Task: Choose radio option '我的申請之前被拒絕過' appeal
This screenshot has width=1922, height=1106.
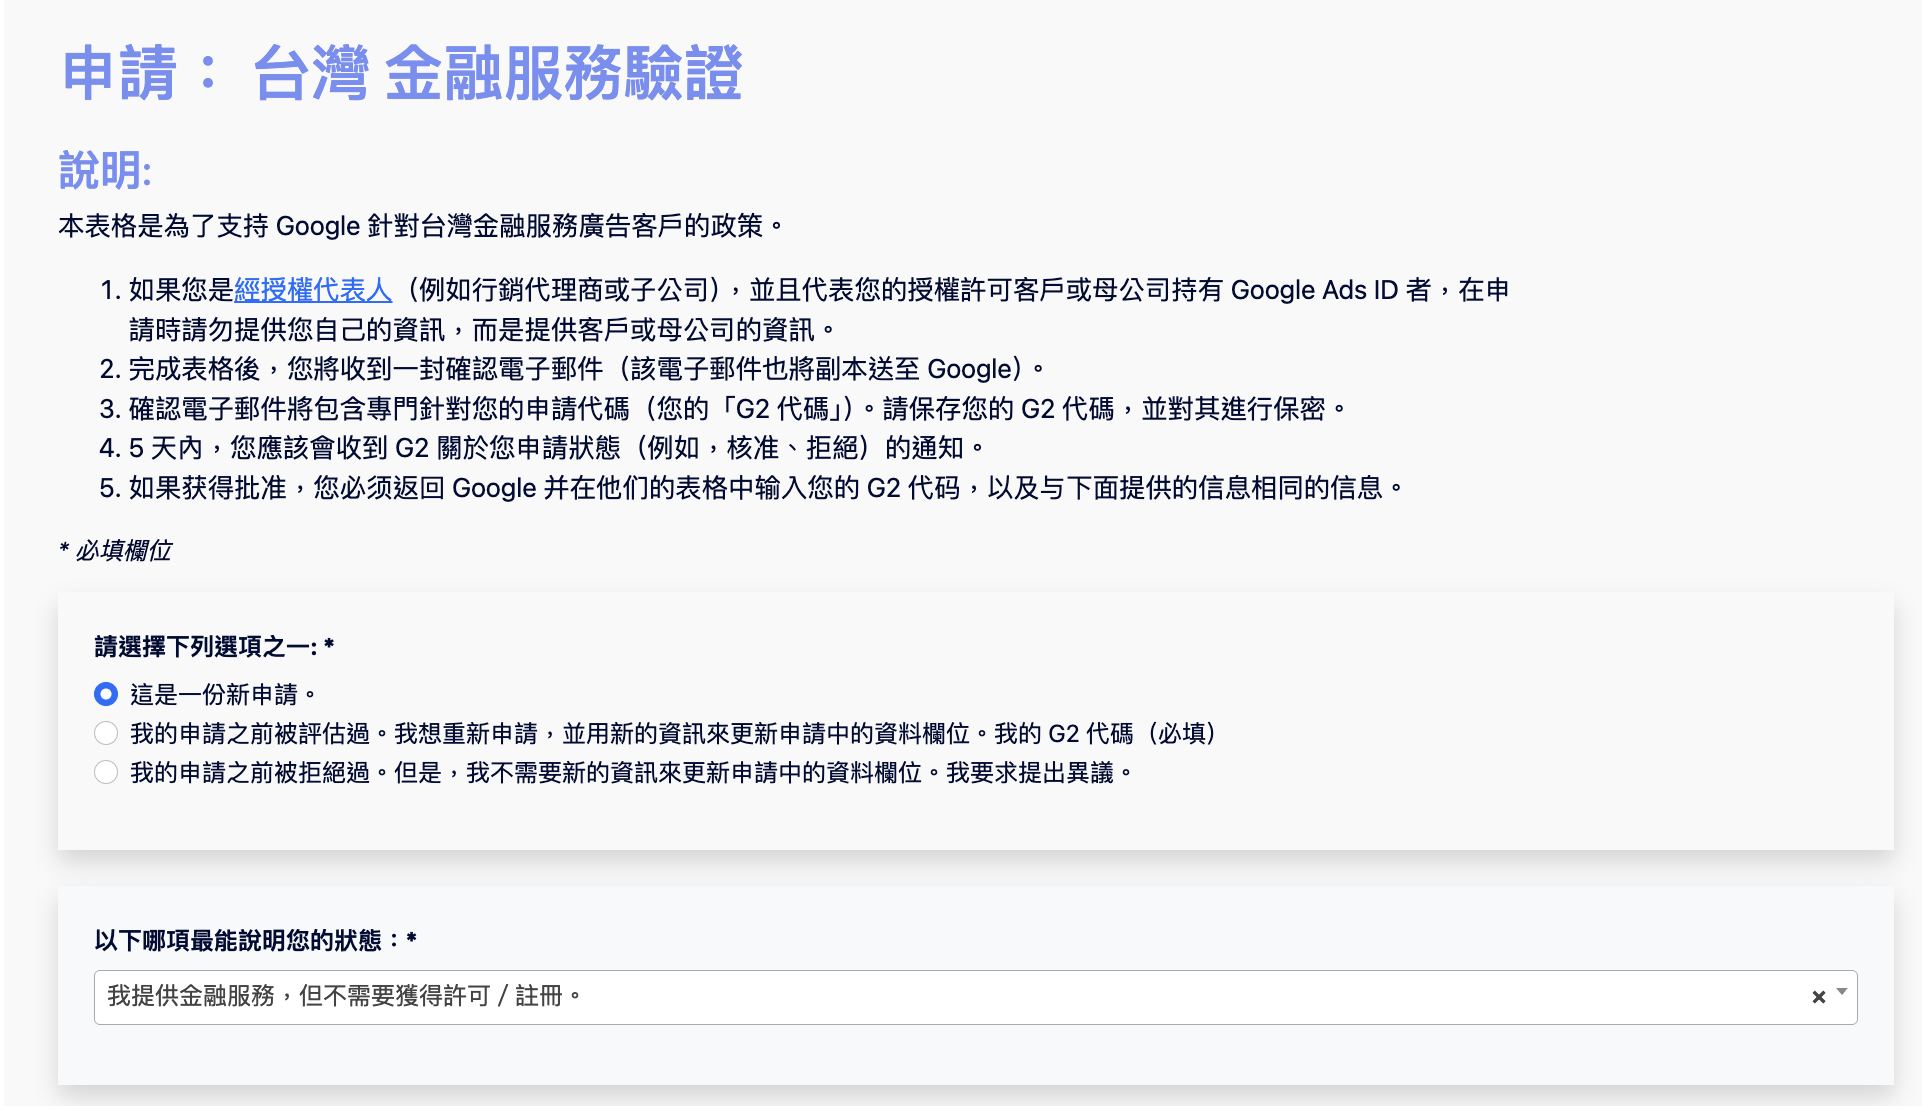Action: (106, 772)
